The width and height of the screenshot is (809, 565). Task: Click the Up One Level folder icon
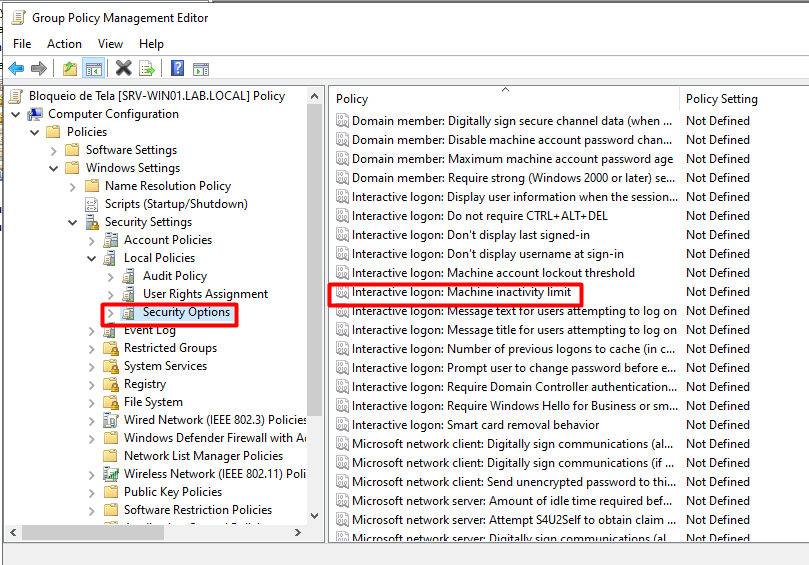tap(69, 69)
